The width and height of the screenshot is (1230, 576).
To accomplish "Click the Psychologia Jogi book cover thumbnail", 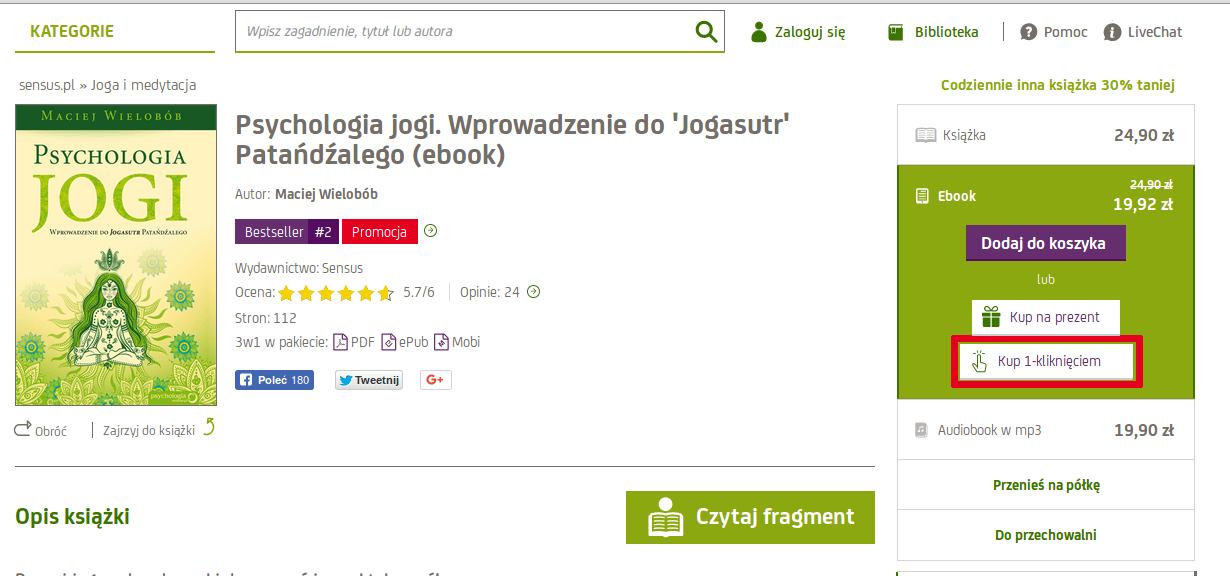I will [x=116, y=255].
